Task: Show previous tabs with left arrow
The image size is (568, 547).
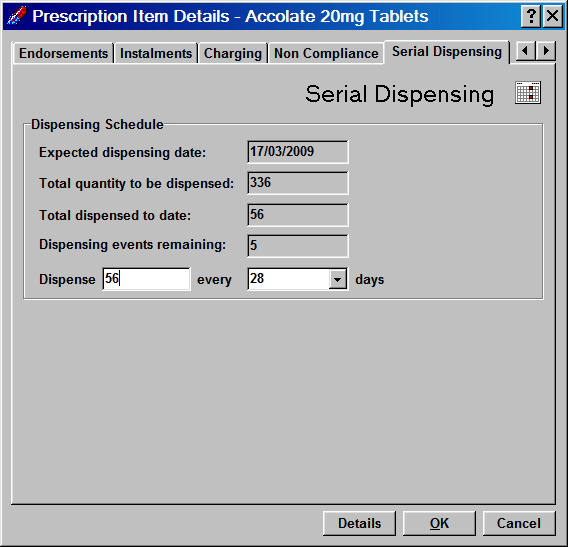Action: point(525,51)
